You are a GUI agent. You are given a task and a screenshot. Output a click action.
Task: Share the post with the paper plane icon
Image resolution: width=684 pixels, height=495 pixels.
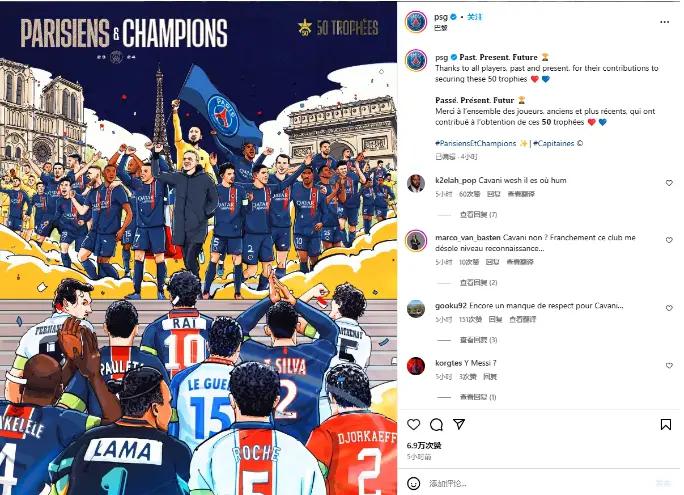click(x=459, y=424)
